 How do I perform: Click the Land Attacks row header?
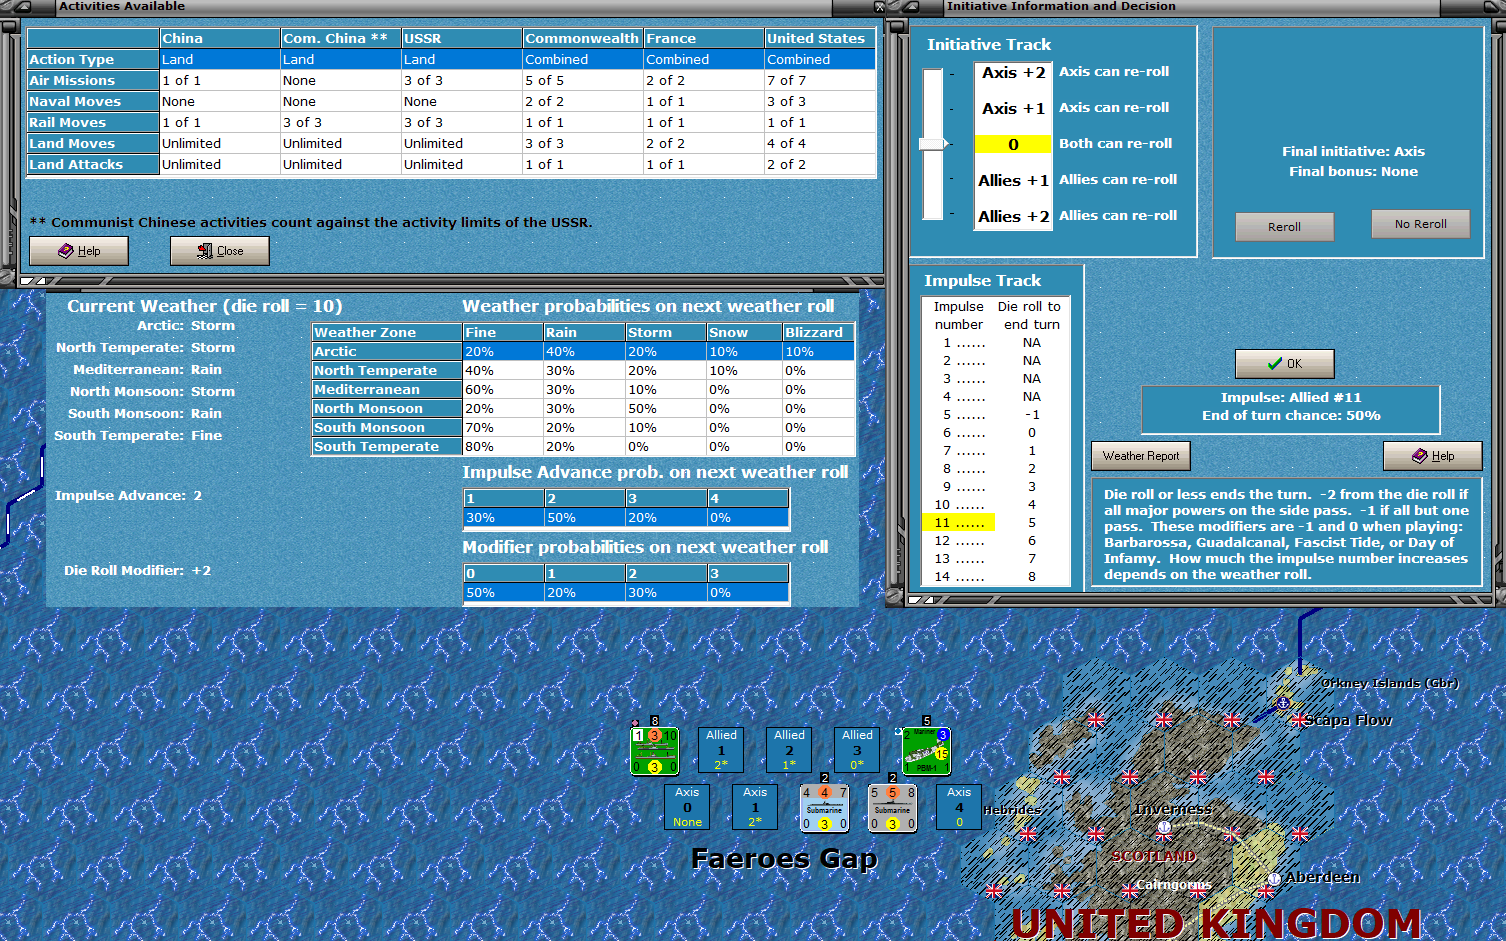click(93, 165)
